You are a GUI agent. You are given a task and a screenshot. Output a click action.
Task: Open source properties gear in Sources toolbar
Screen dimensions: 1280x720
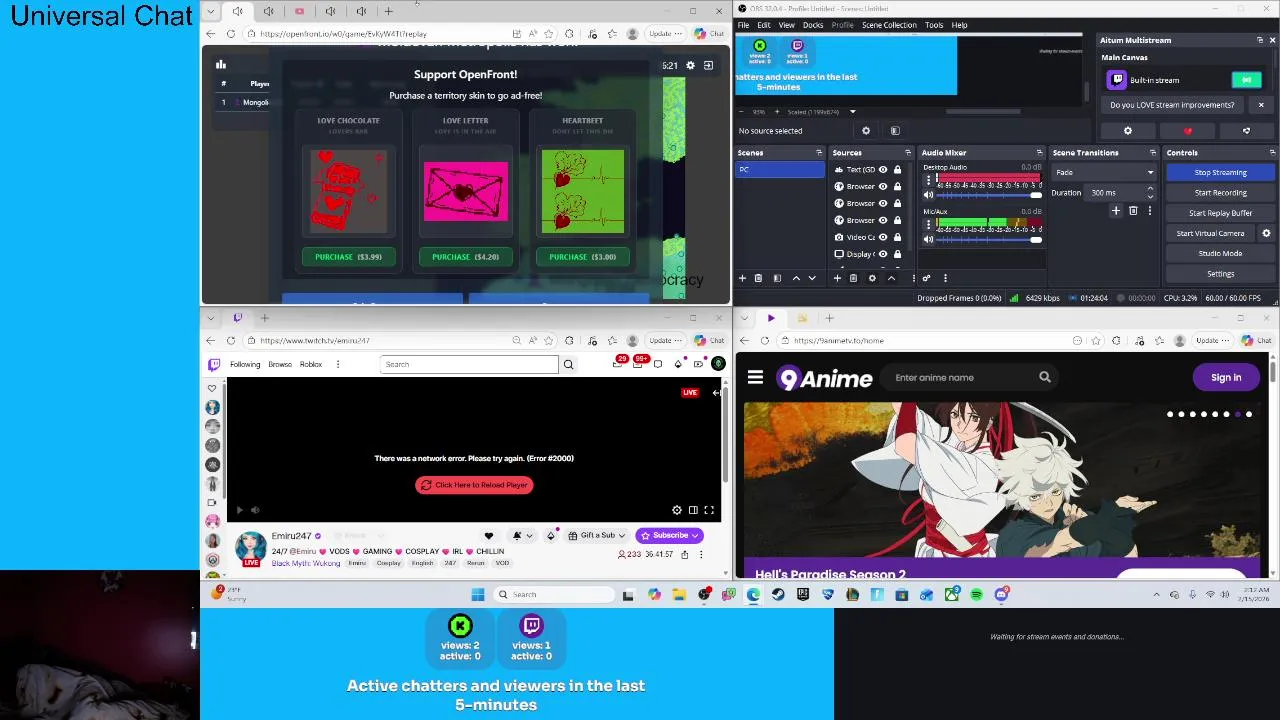point(872,278)
